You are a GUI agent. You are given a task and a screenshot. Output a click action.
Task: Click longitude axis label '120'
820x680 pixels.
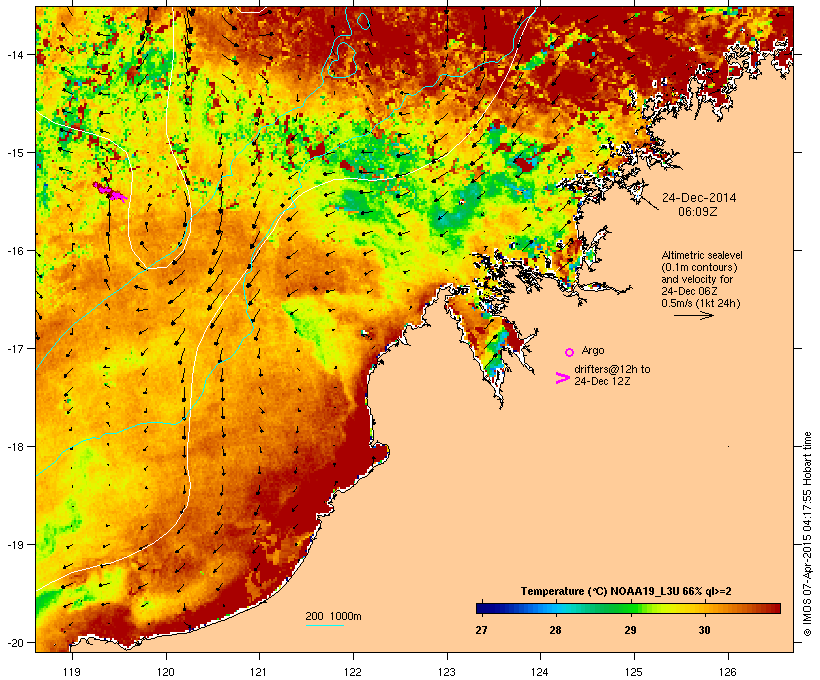click(x=166, y=672)
